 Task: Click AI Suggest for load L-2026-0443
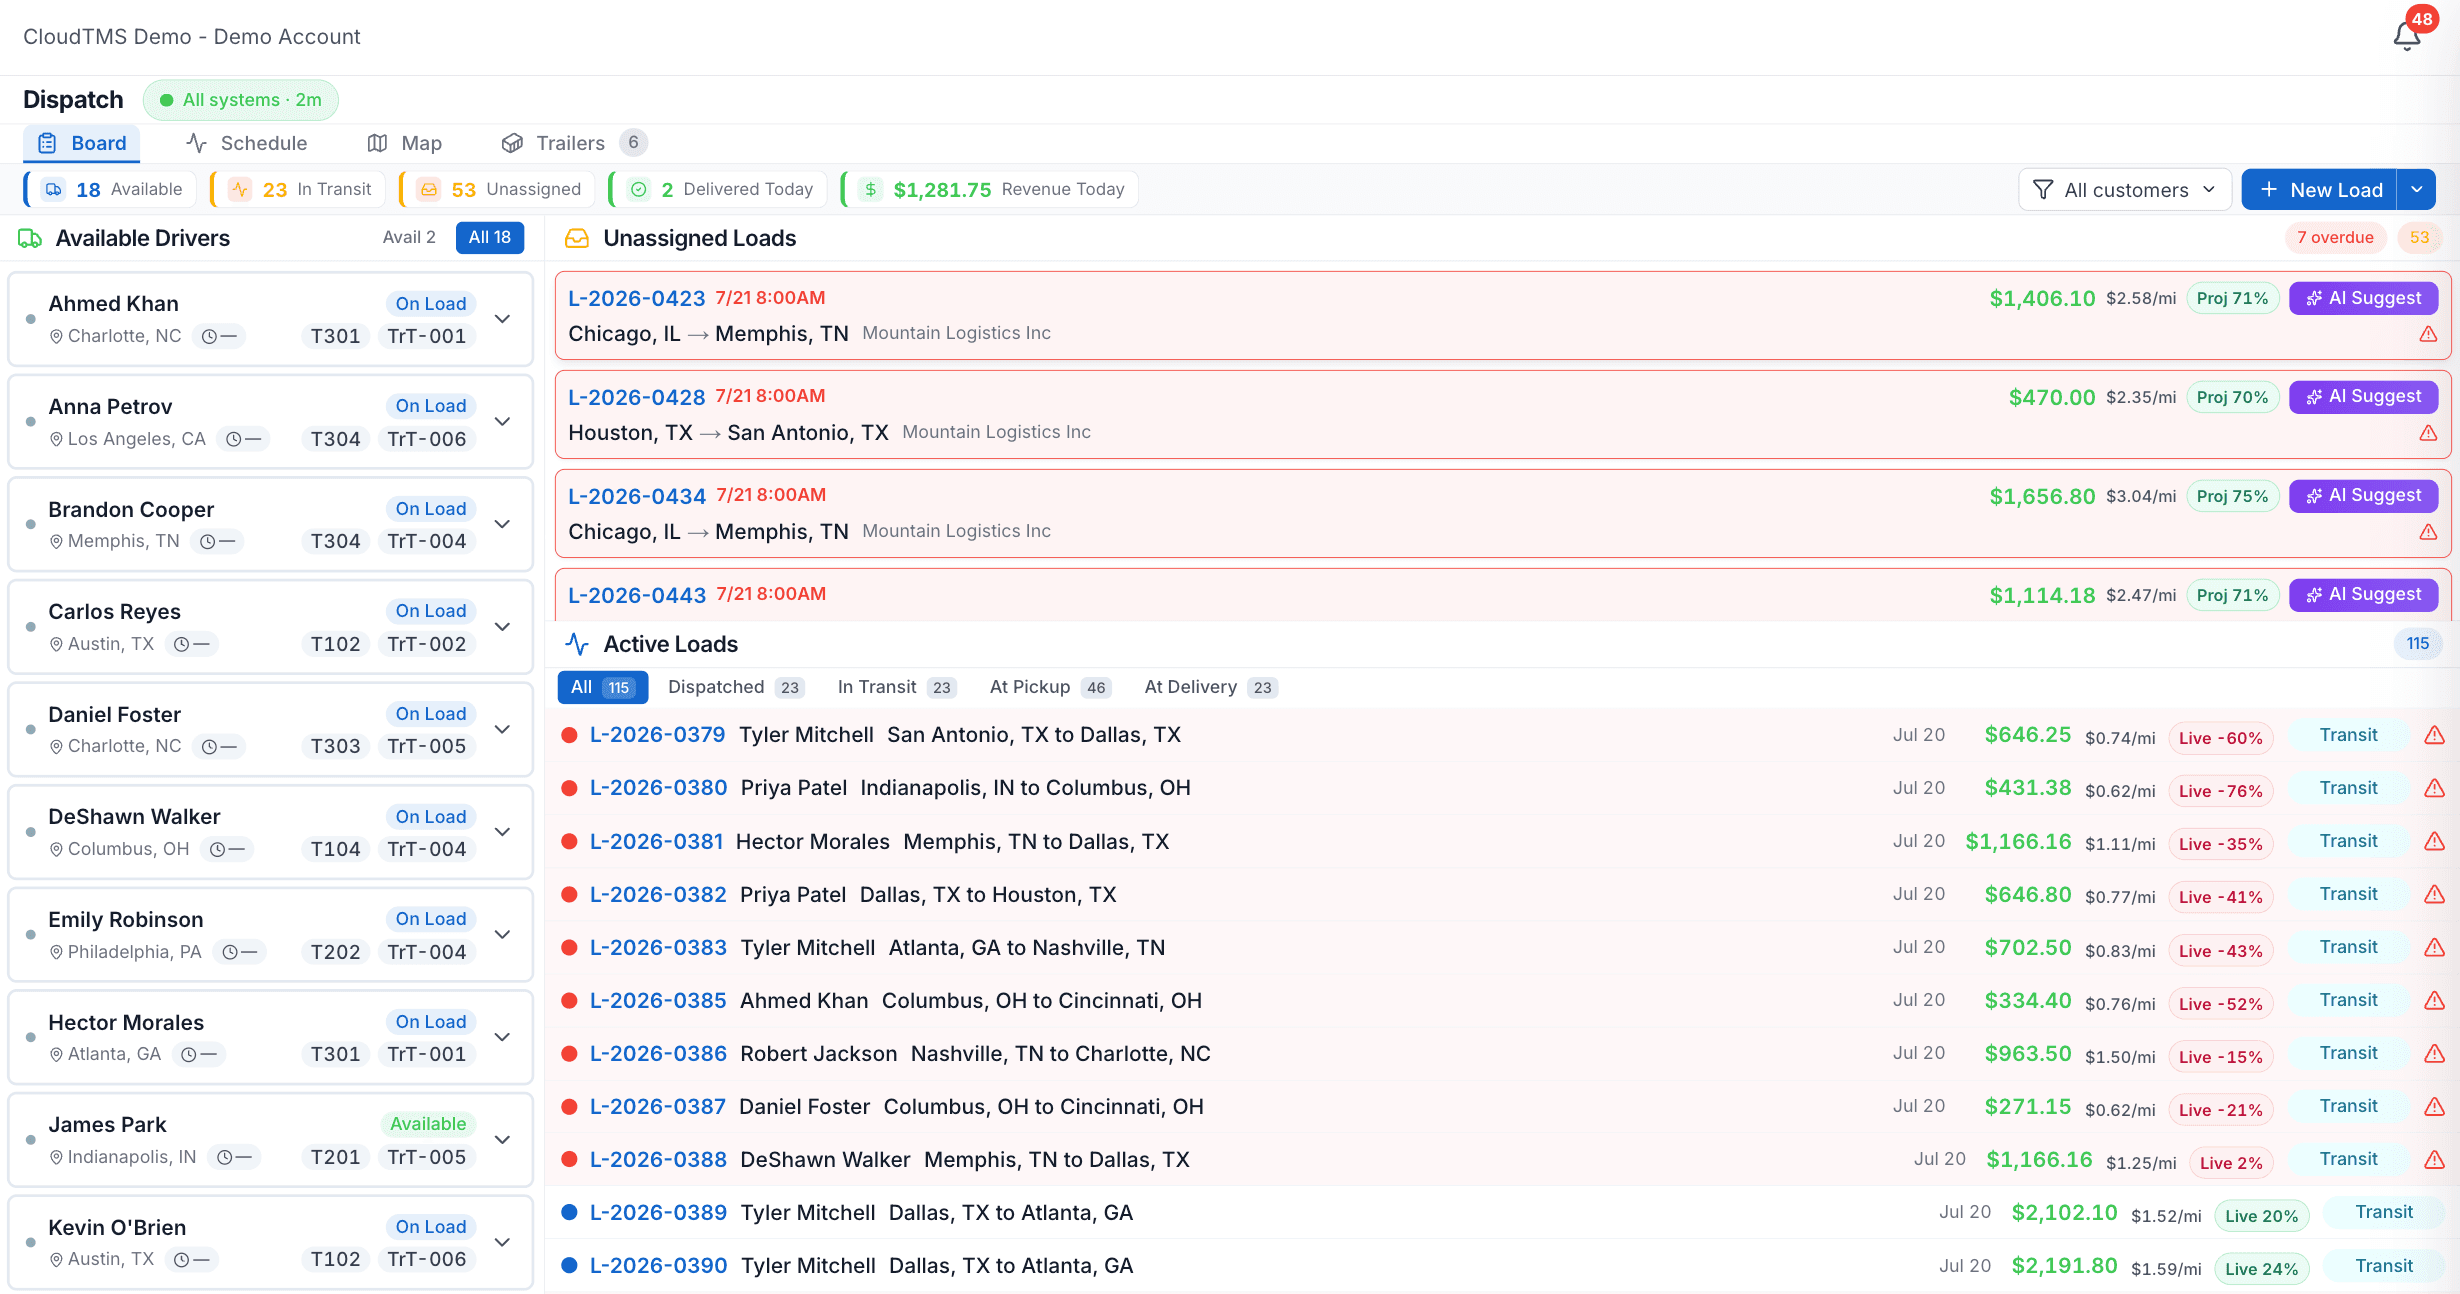2364,594
